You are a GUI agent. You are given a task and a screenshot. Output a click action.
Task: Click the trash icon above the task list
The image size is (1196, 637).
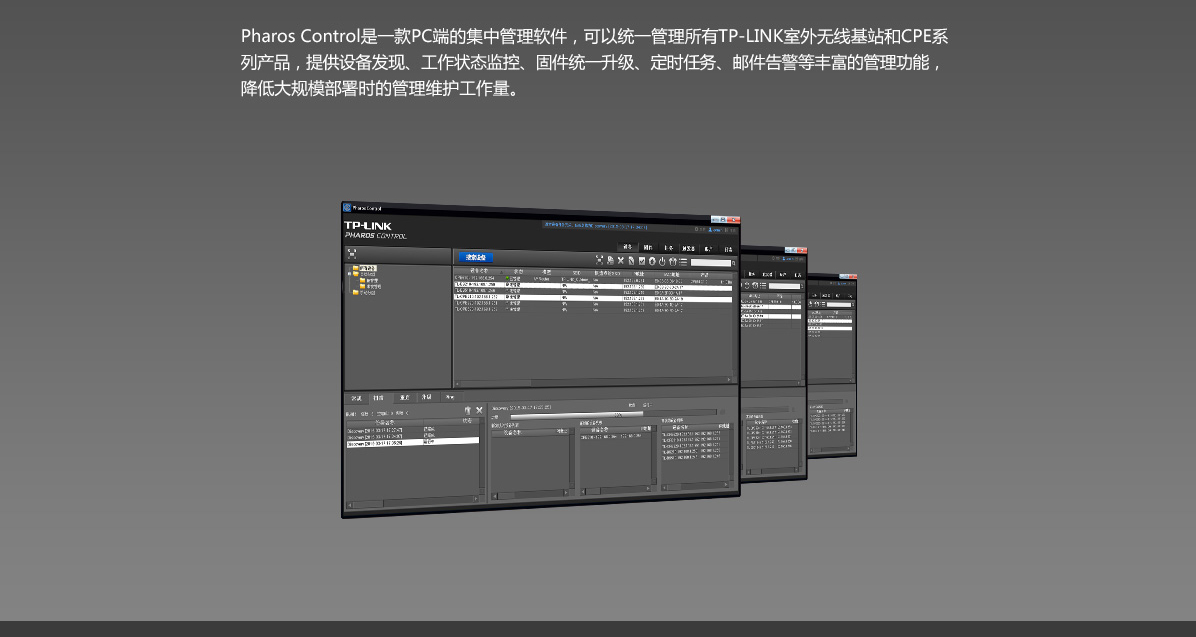tap(468, 410)
